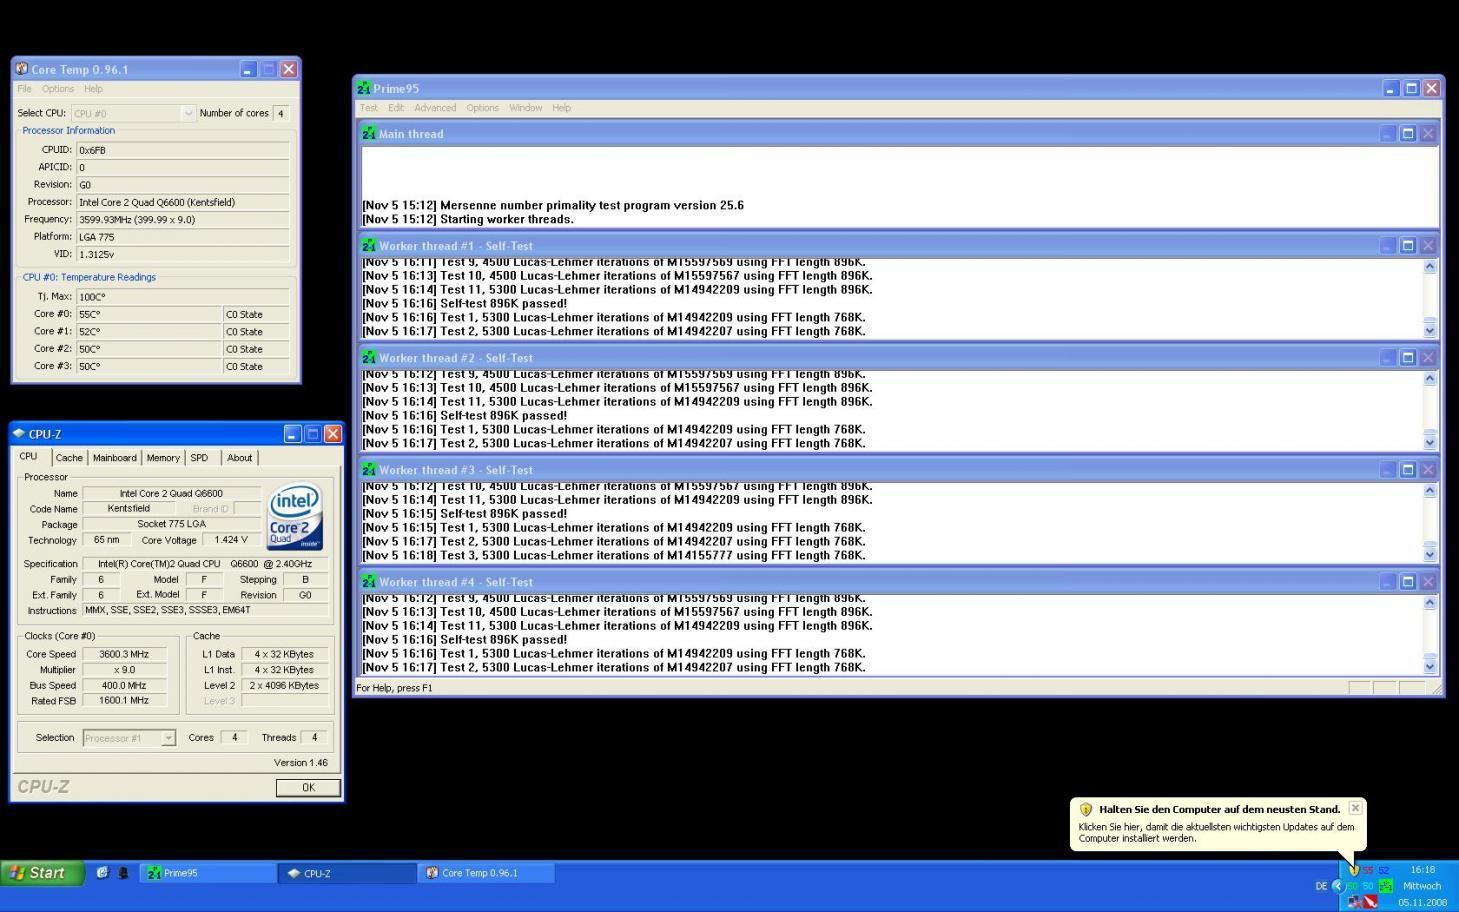Click the Number of cores field in Core Temp
Screen dimensions: 1459x912
pos(281,113)
